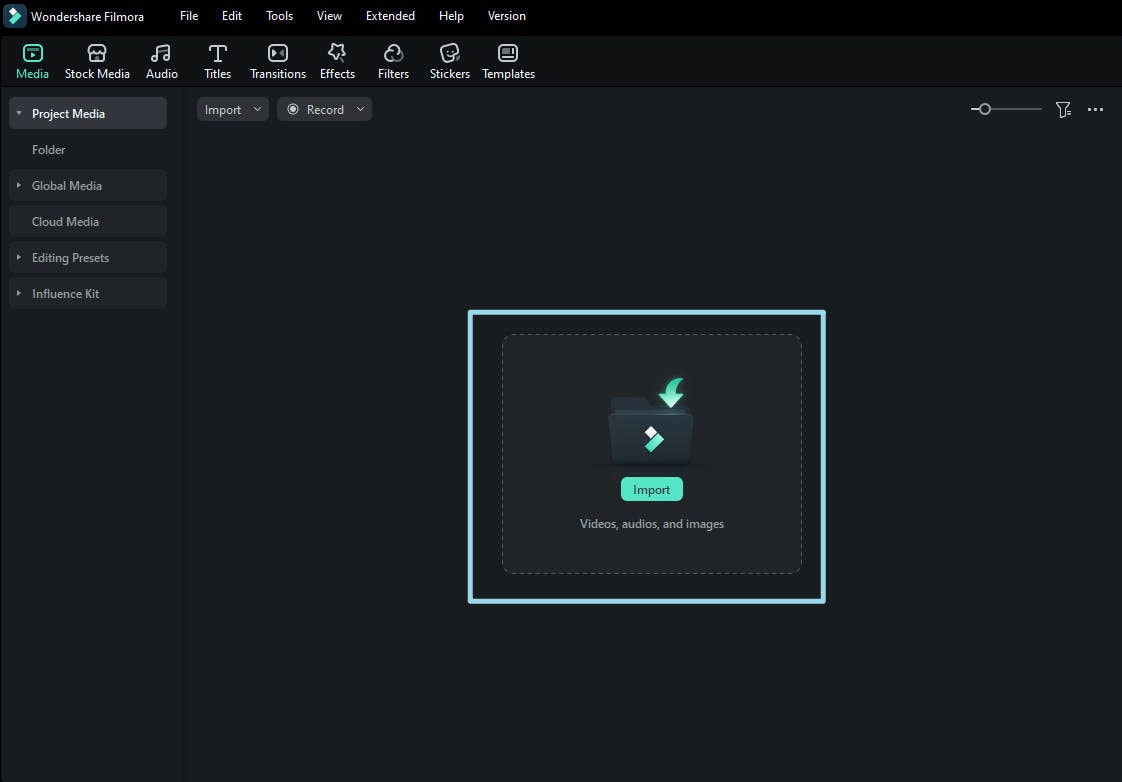Click the import folder illustration icon
The image size is (1122, 782).
(x=650, y=421)
